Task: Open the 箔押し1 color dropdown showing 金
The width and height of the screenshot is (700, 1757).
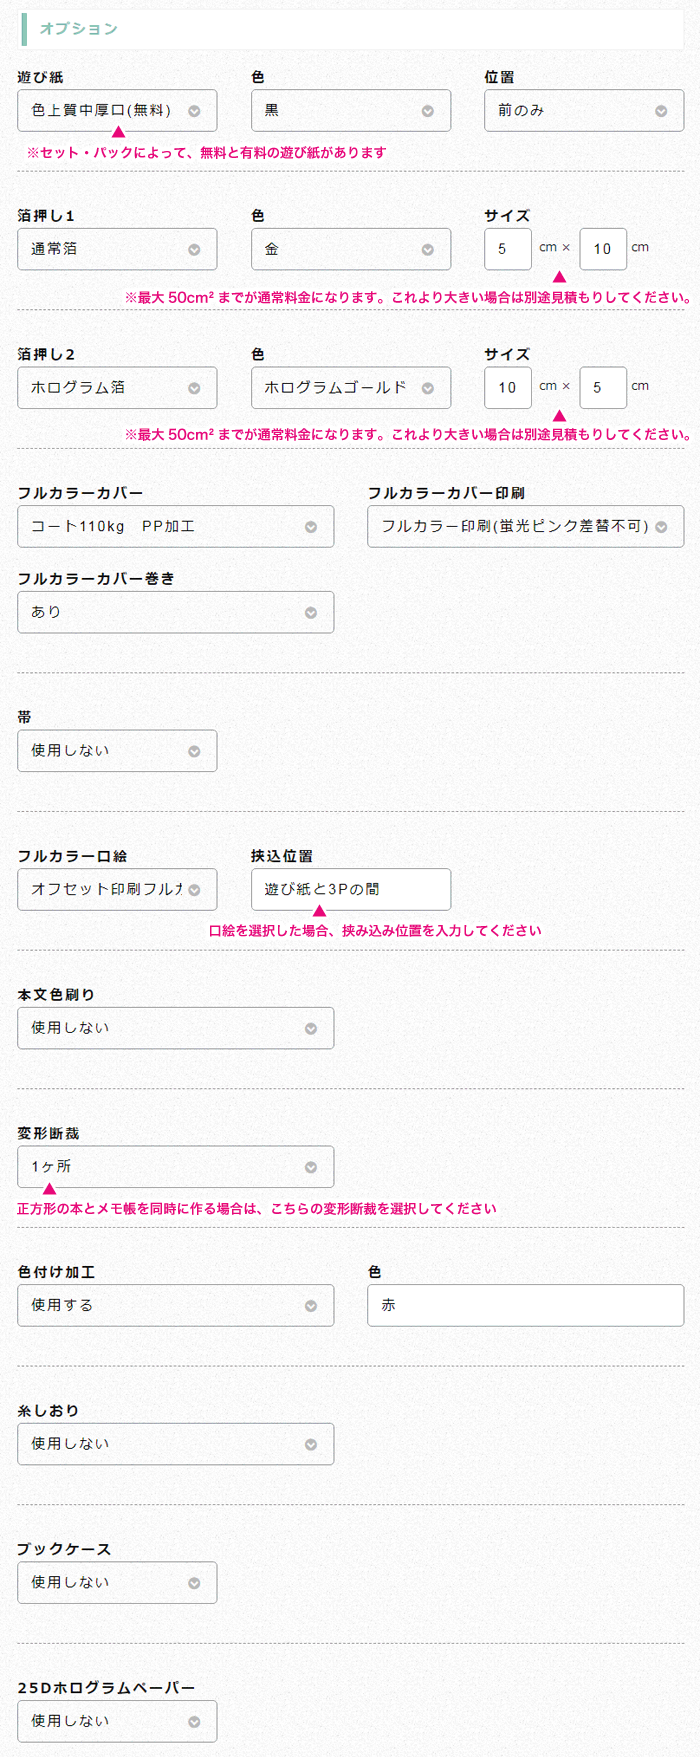Action: 351,249
